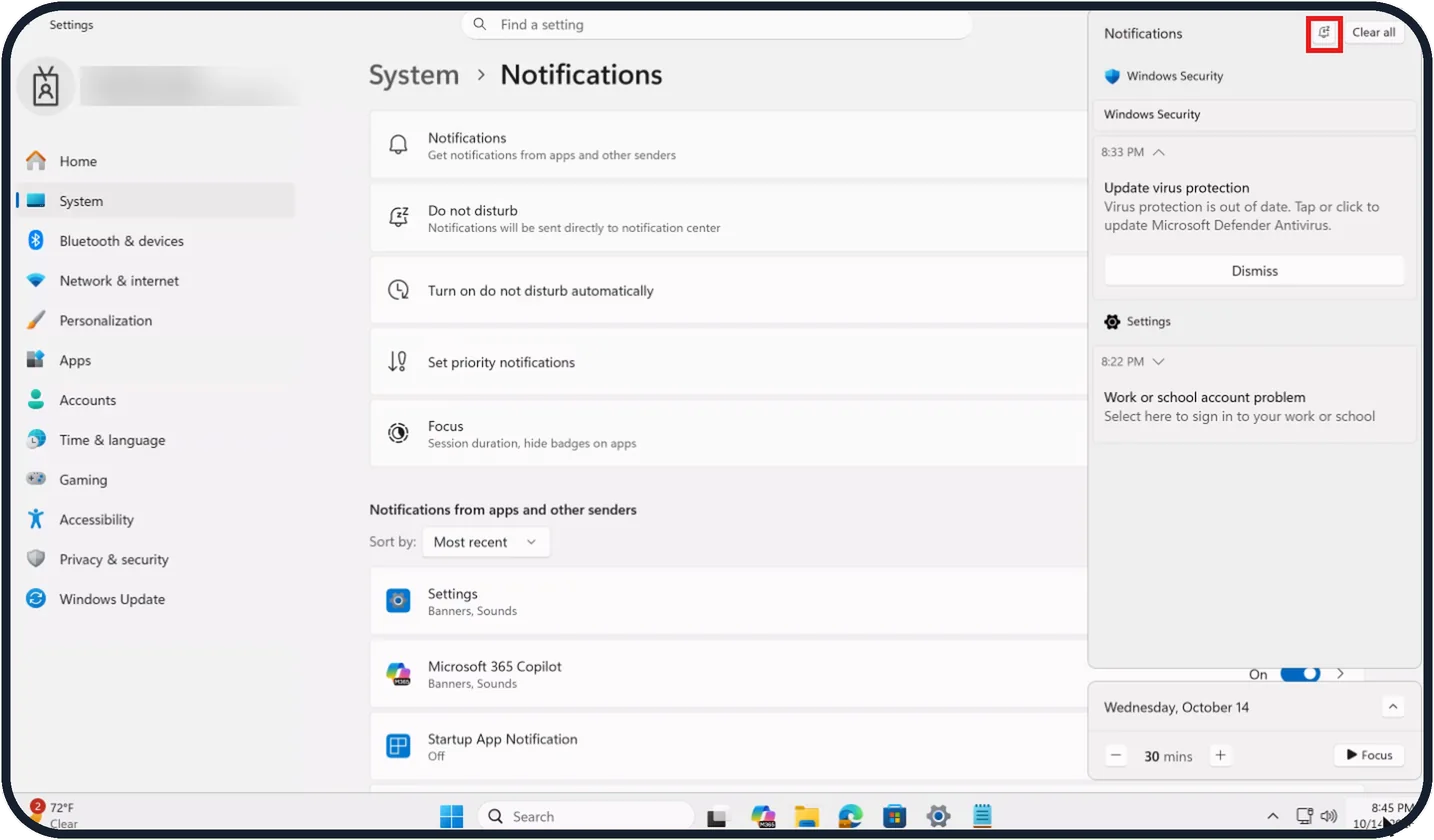Click the Settings gear icon in notification panel
The height and width of the screenshot is (840, 1434).
pos(1112,322)
